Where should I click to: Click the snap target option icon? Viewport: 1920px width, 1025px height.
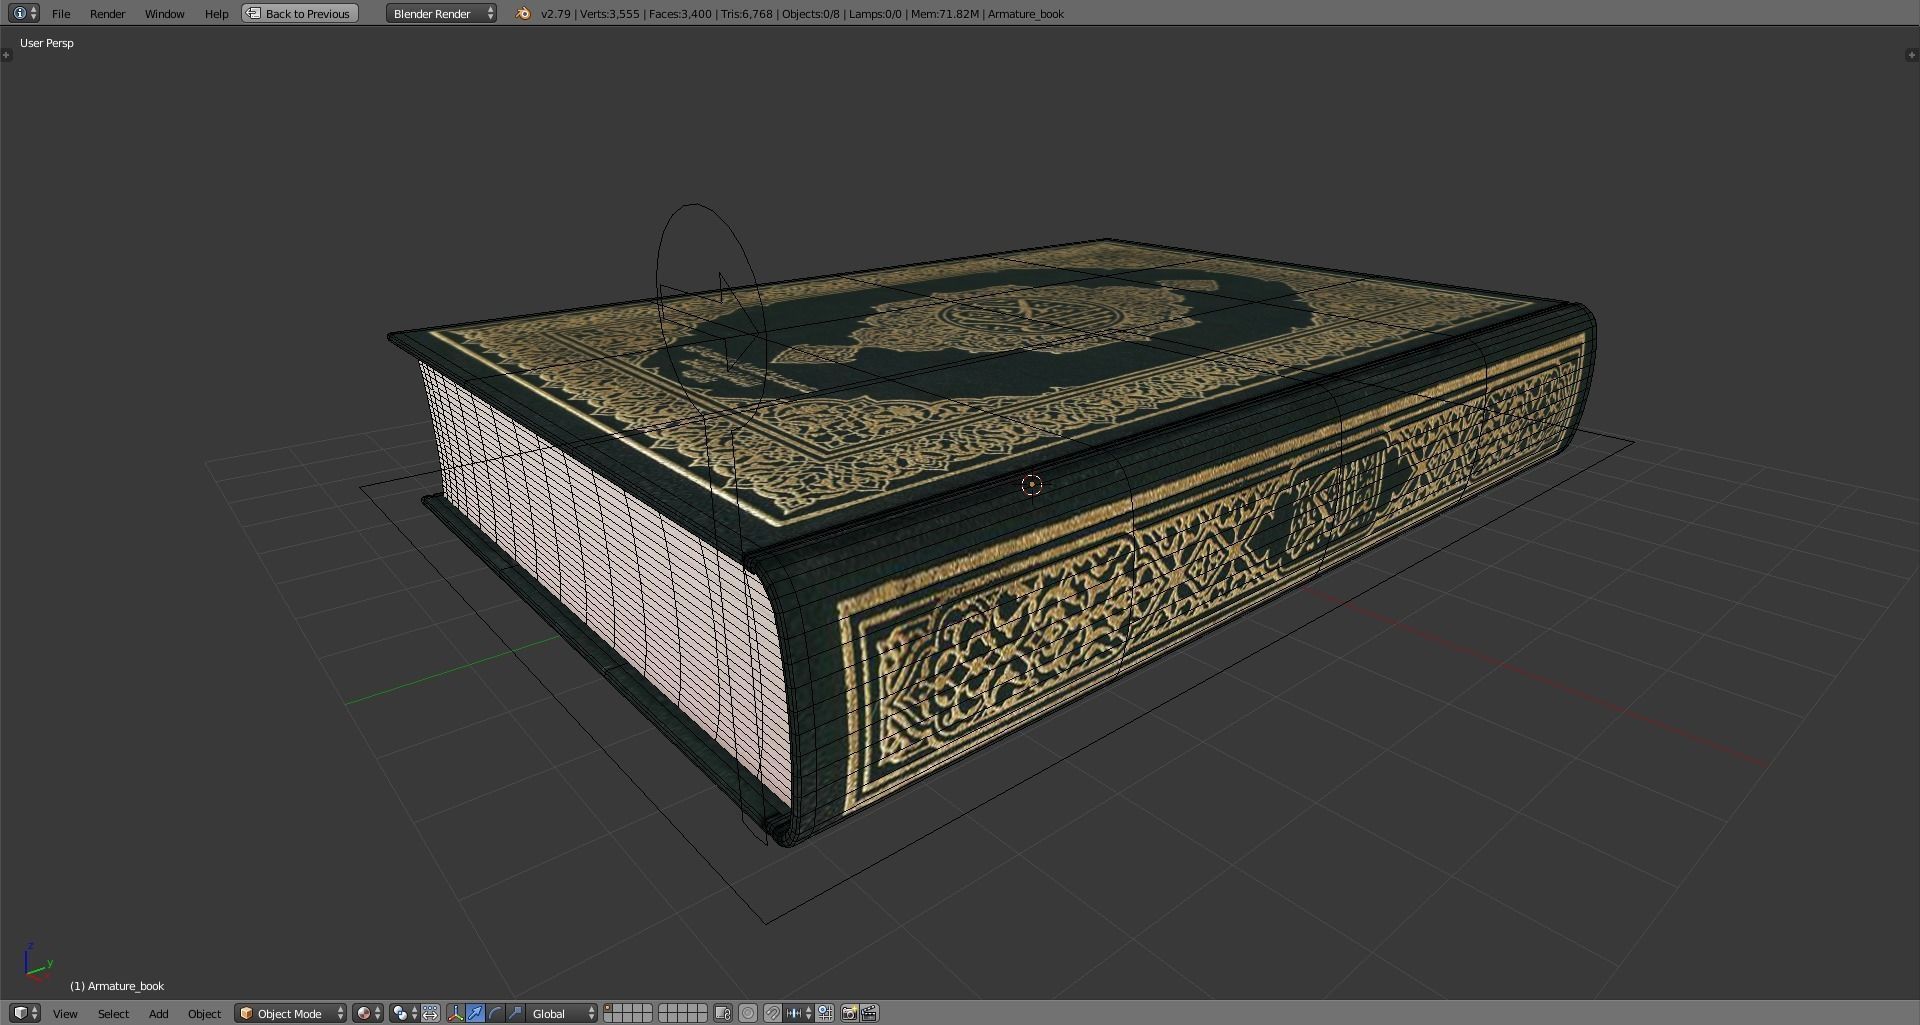825,1013
